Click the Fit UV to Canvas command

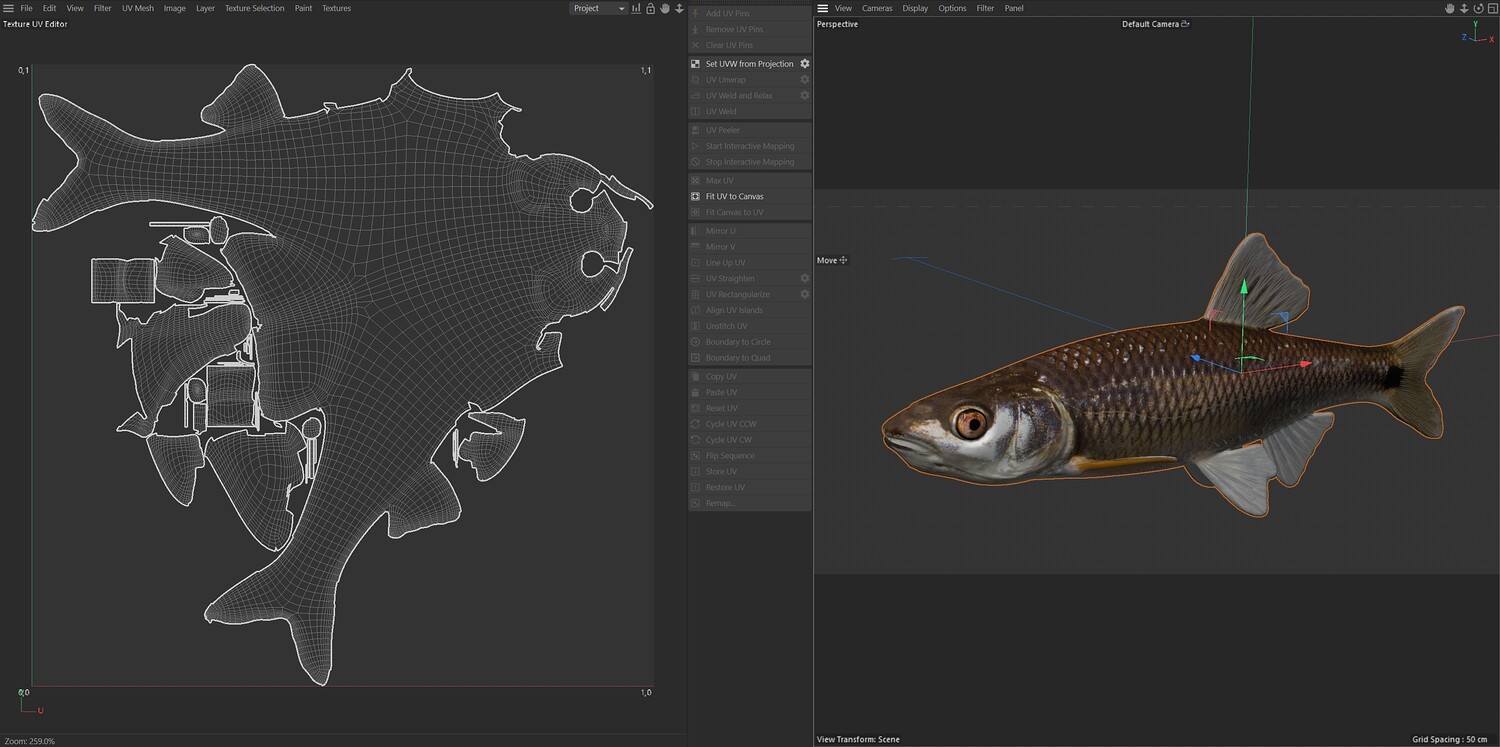click(734, 197)
